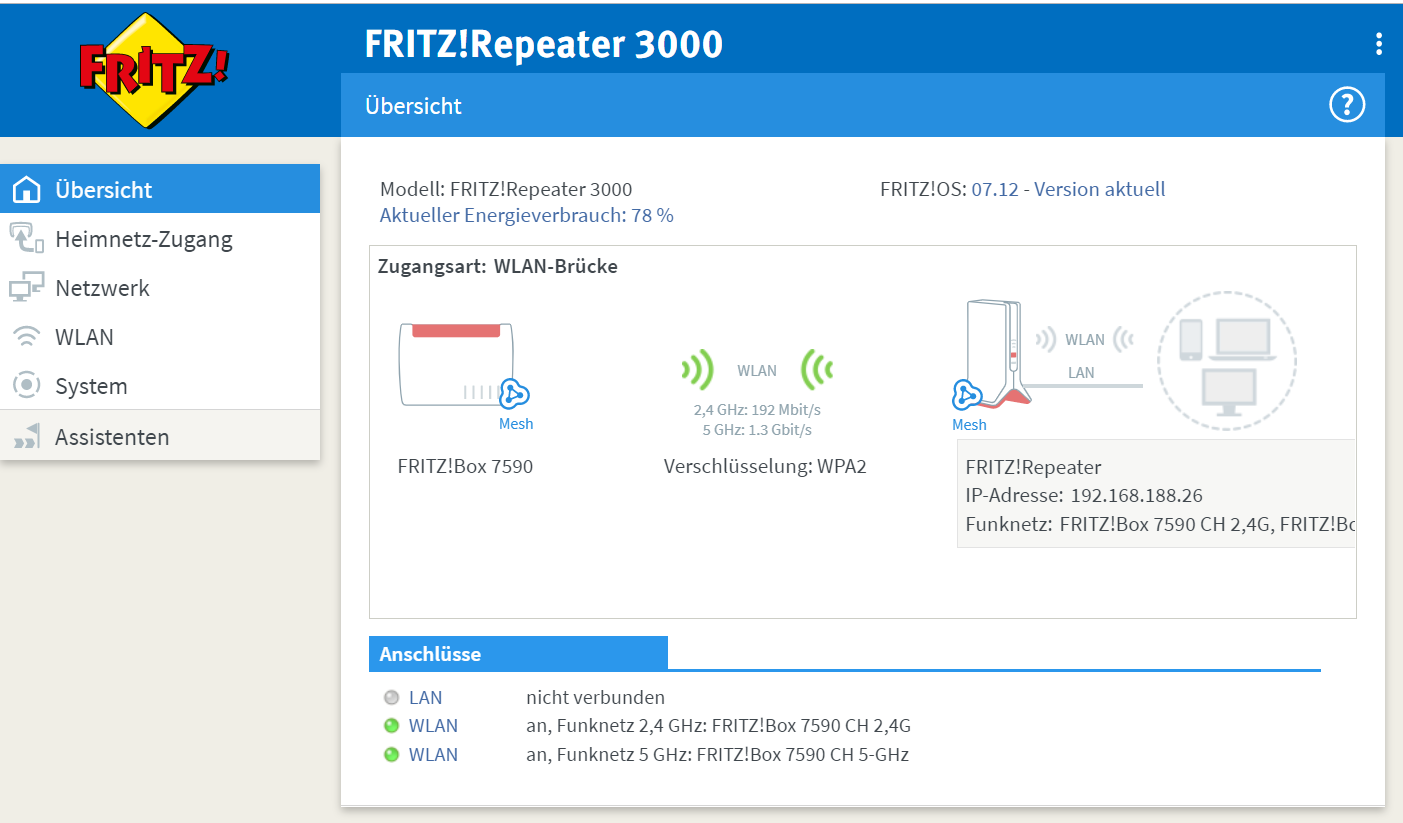Click the Mesh icon on the FRITZ!Box
The height and width of the screenshot is (823, 1403).
(x=514, y=394)
